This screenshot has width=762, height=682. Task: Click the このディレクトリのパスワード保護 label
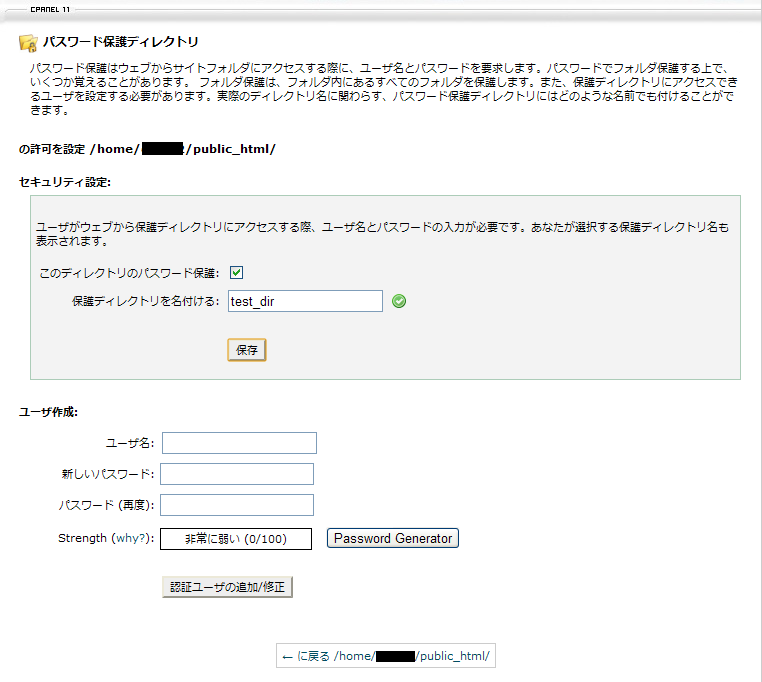click(x=129, y=273)
